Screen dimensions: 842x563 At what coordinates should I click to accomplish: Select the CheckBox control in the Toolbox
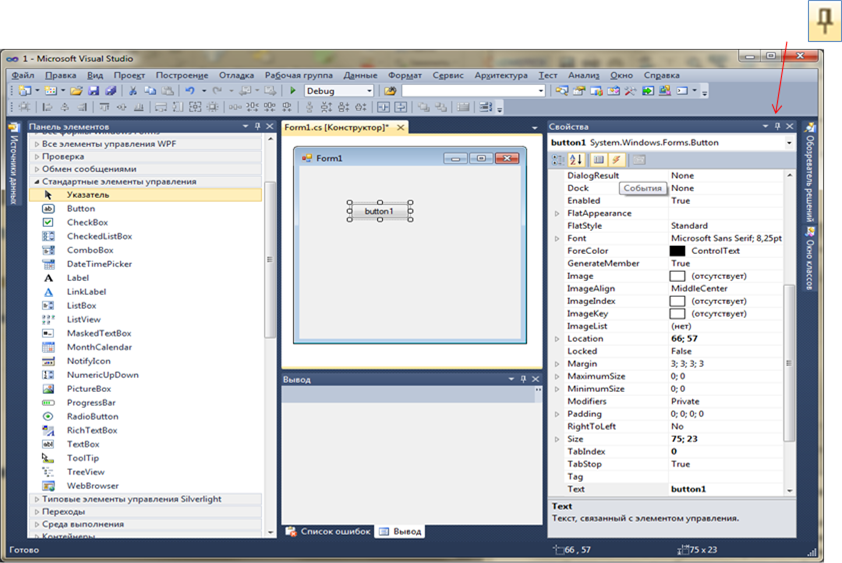[87, 223]
